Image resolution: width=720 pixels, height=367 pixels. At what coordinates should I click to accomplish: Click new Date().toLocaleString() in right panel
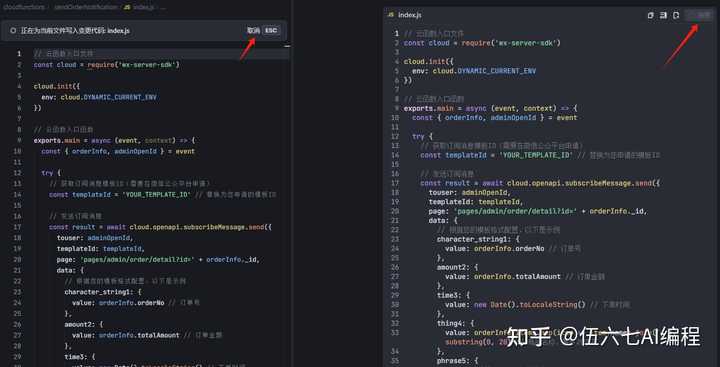tap(530, 305)
